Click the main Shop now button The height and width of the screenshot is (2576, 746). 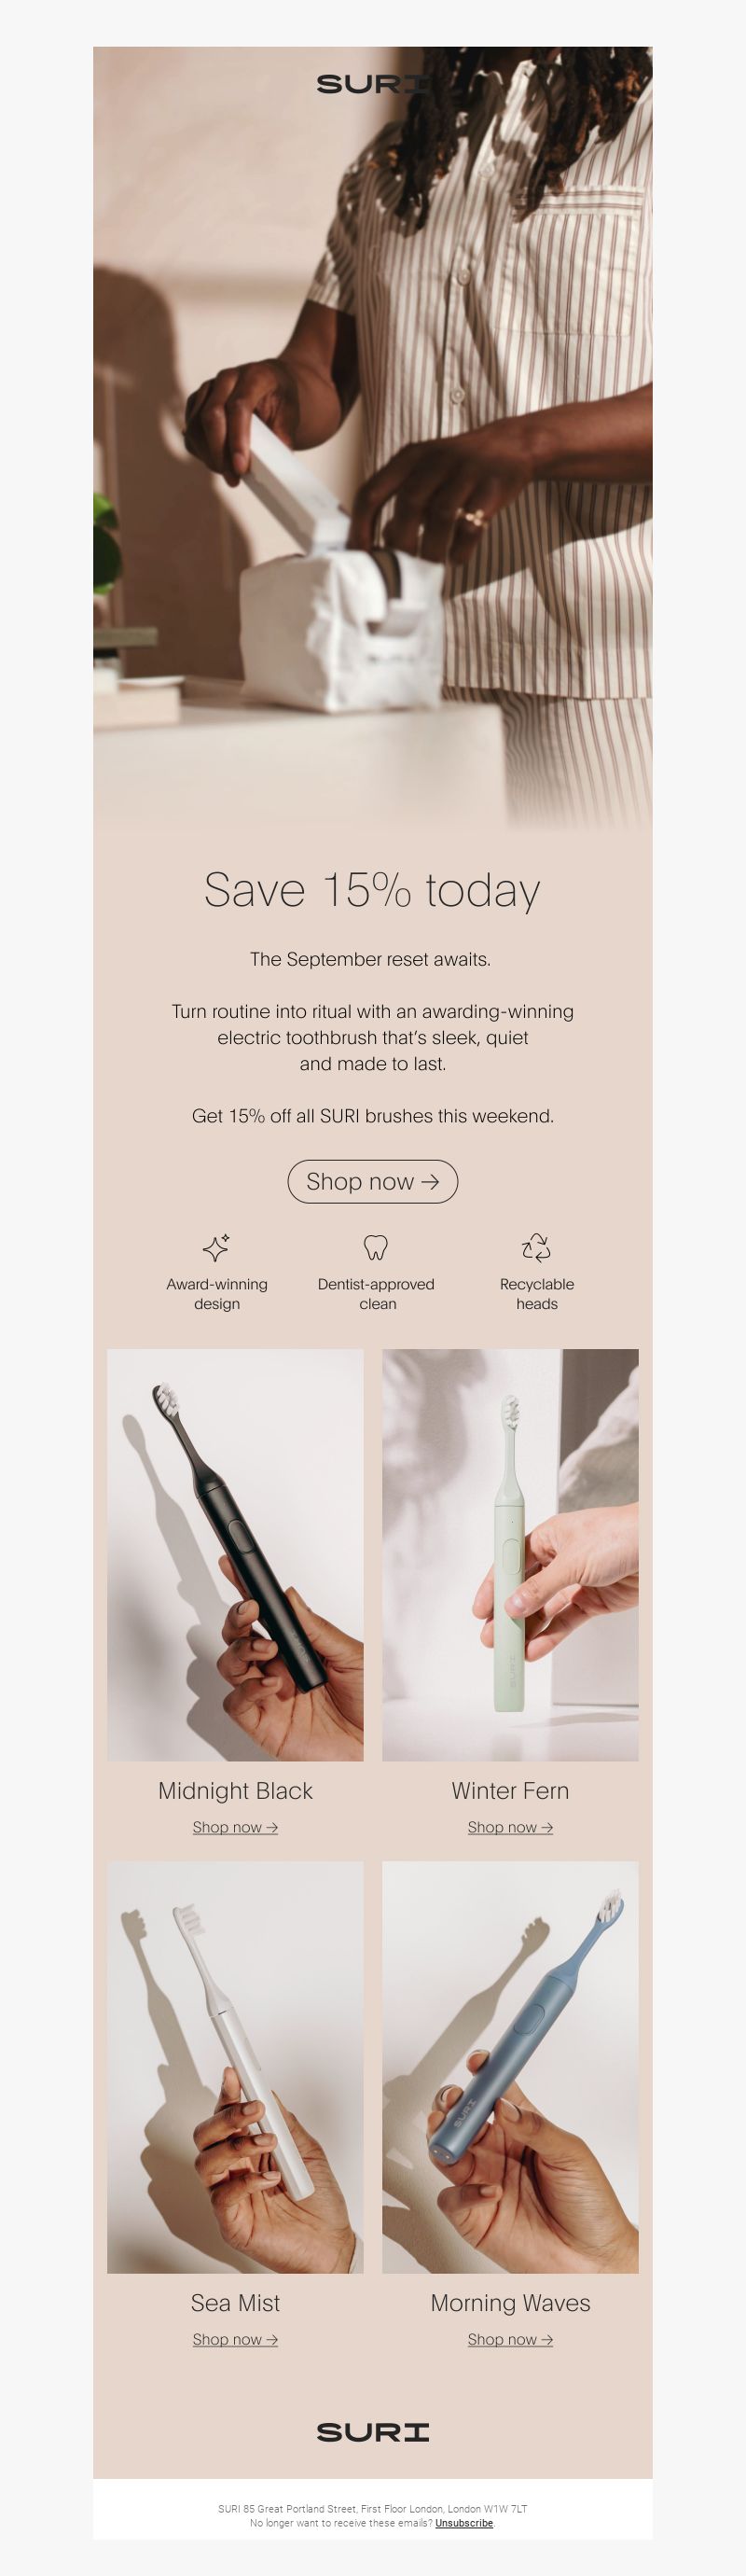point(373,1182)
